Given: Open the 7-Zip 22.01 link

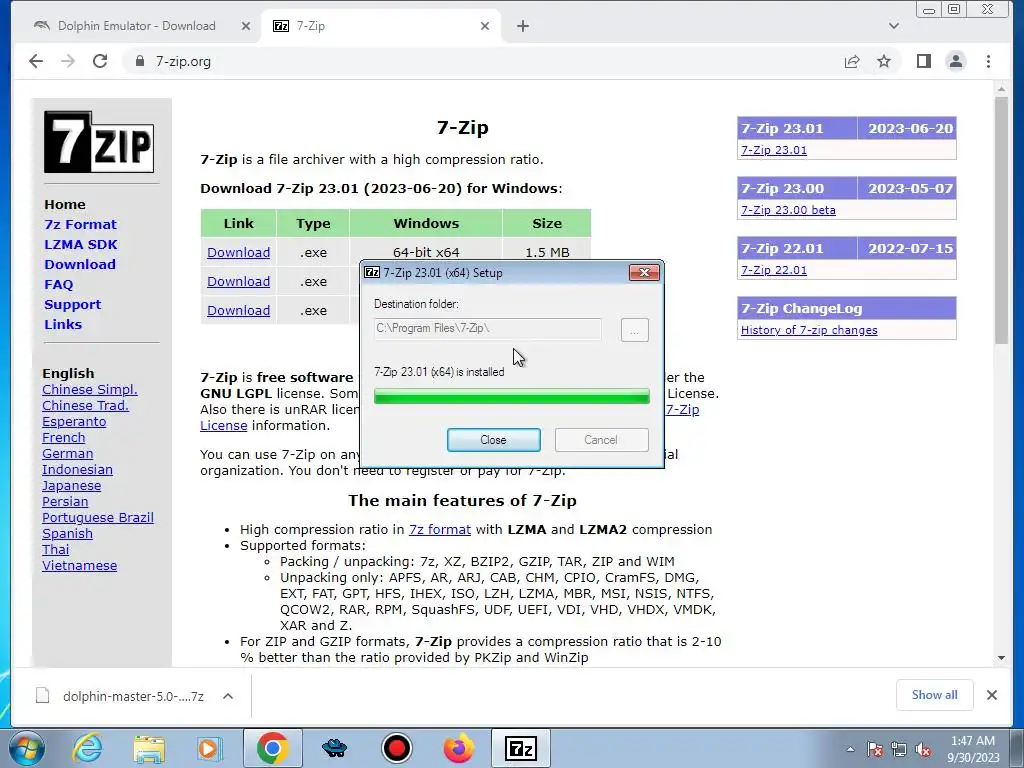Looking at the screenshot, I should tap(774, 270).
